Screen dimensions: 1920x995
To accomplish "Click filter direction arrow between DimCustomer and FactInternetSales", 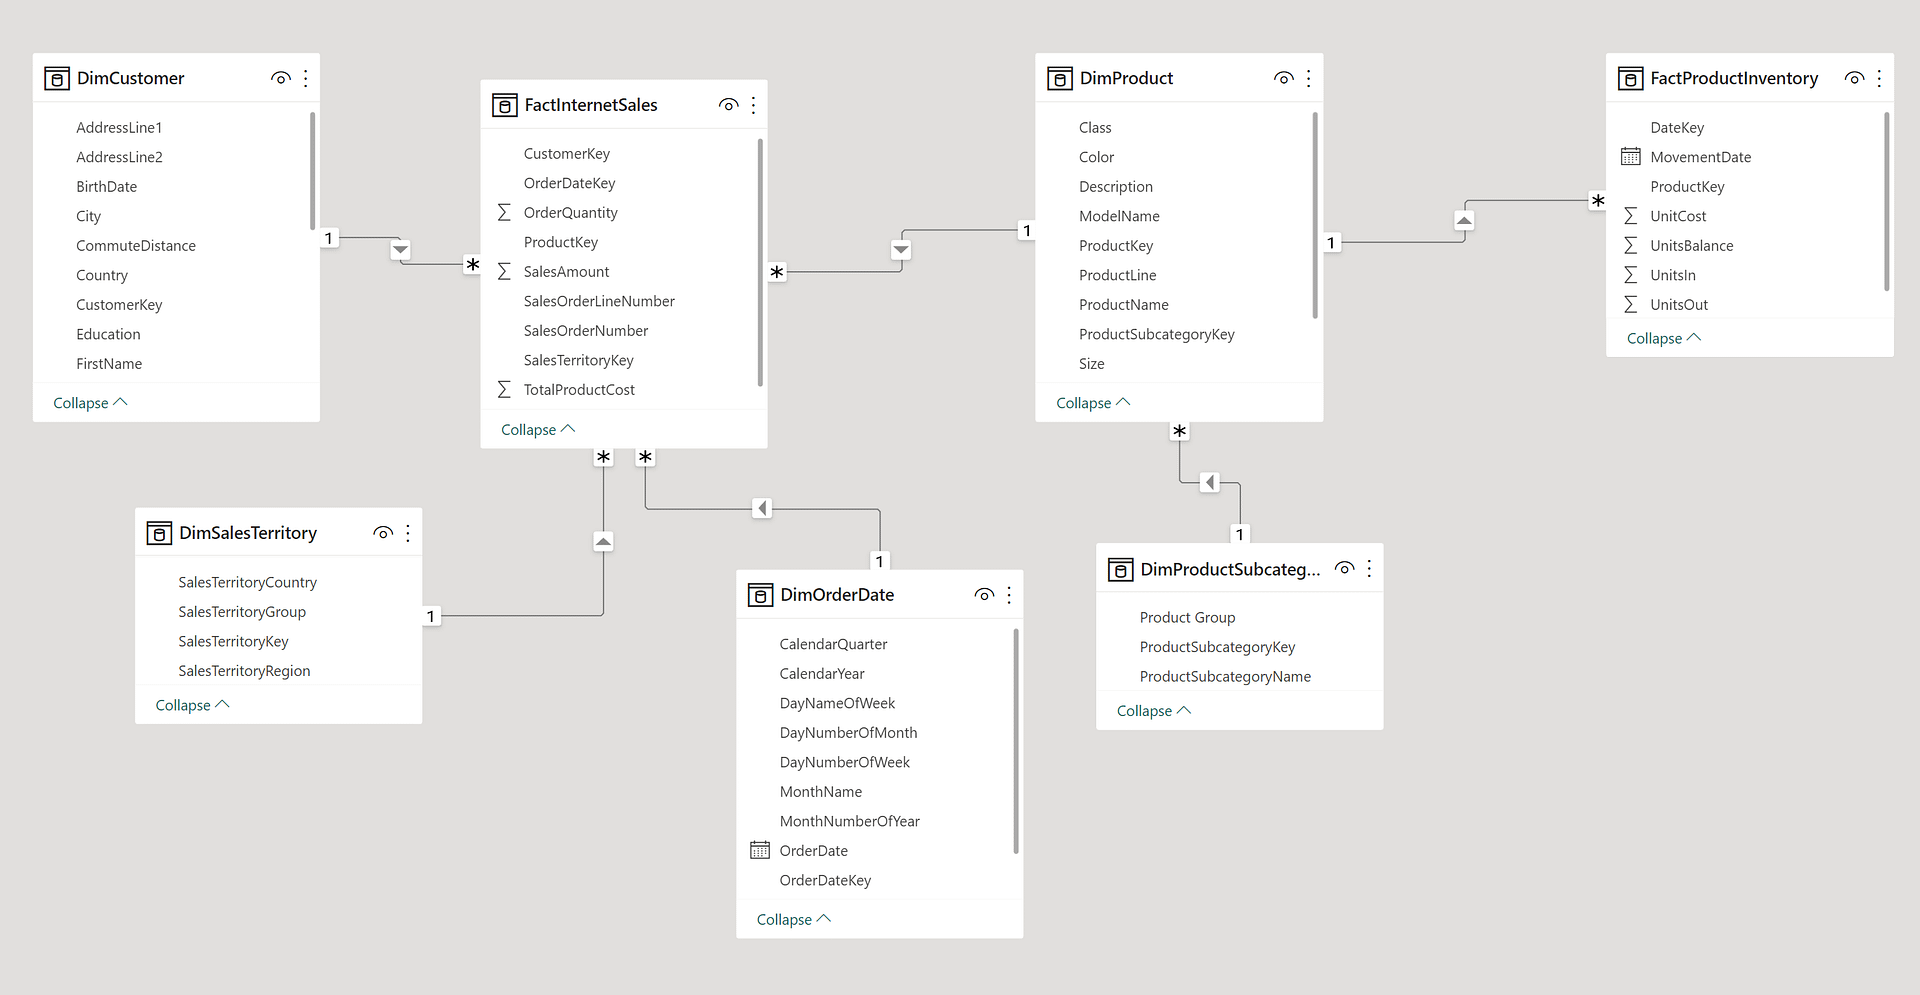I will 400,249.
